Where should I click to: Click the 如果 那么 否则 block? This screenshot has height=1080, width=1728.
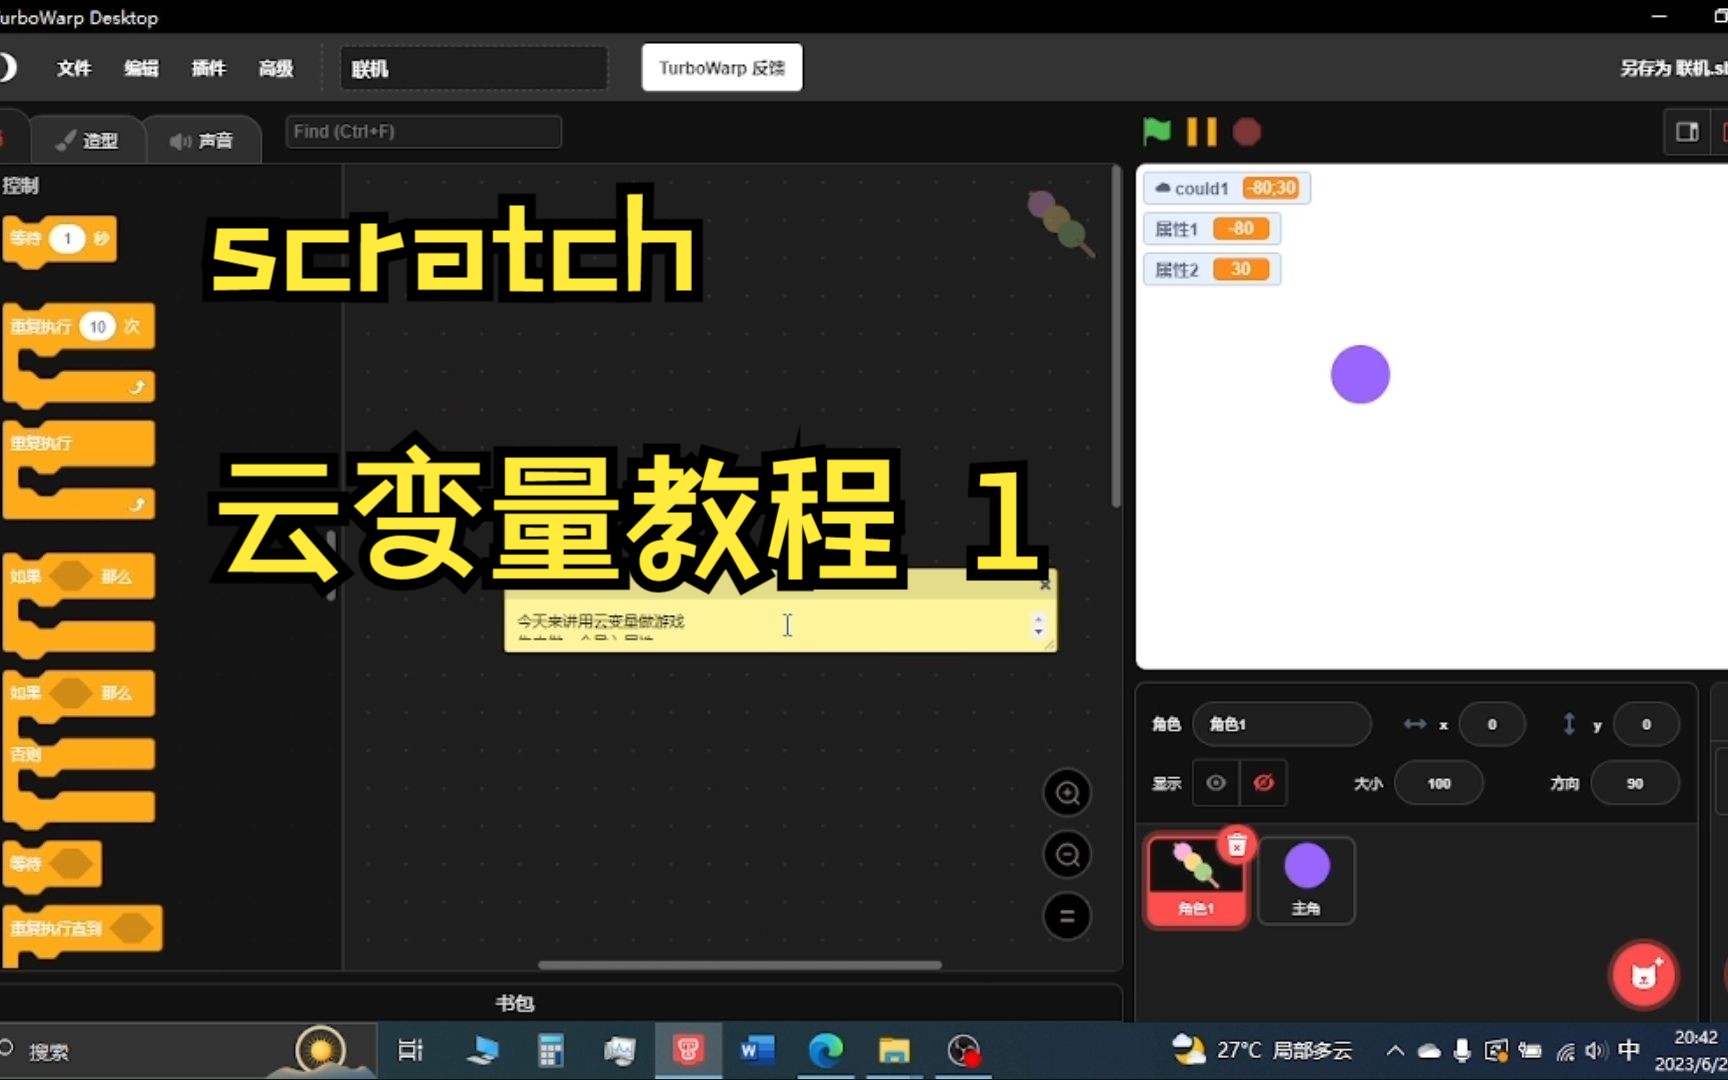pyautogui.click(x=78, y=694)
